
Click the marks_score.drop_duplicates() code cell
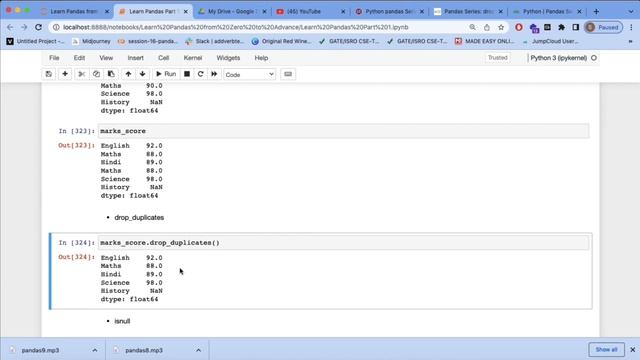[344, 243]
